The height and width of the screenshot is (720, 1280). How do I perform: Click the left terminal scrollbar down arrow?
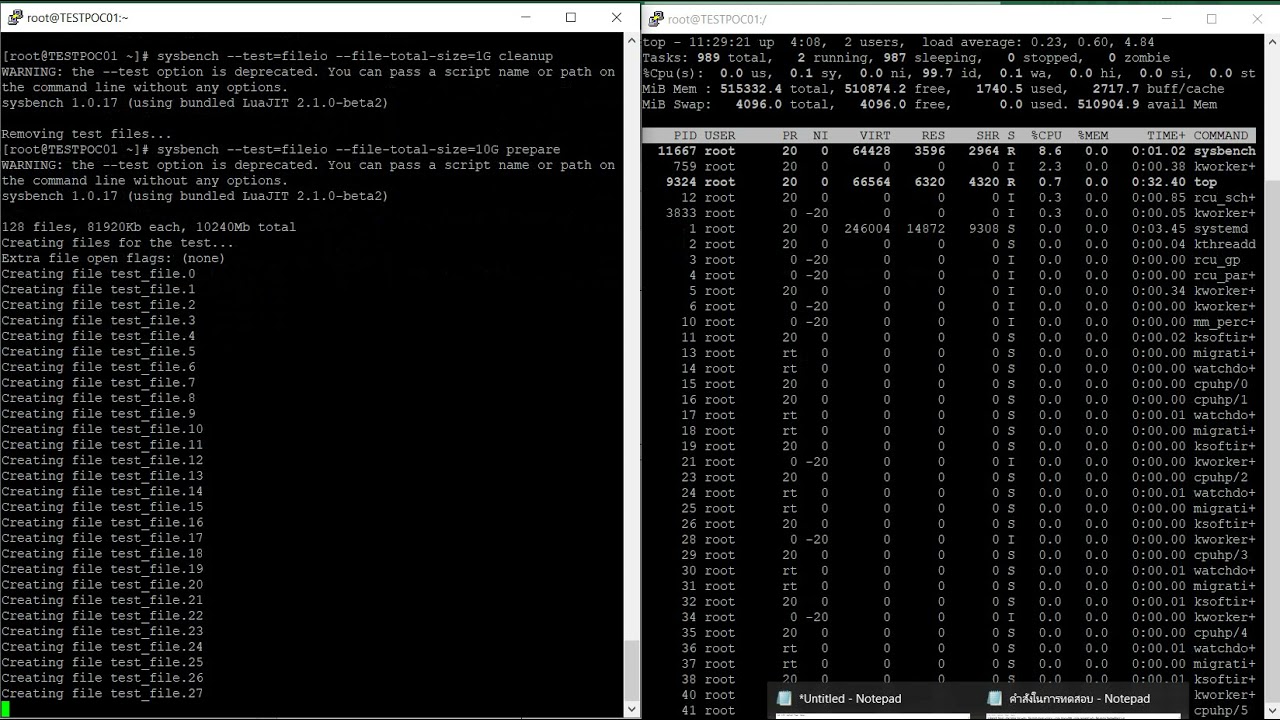point(631,709)
